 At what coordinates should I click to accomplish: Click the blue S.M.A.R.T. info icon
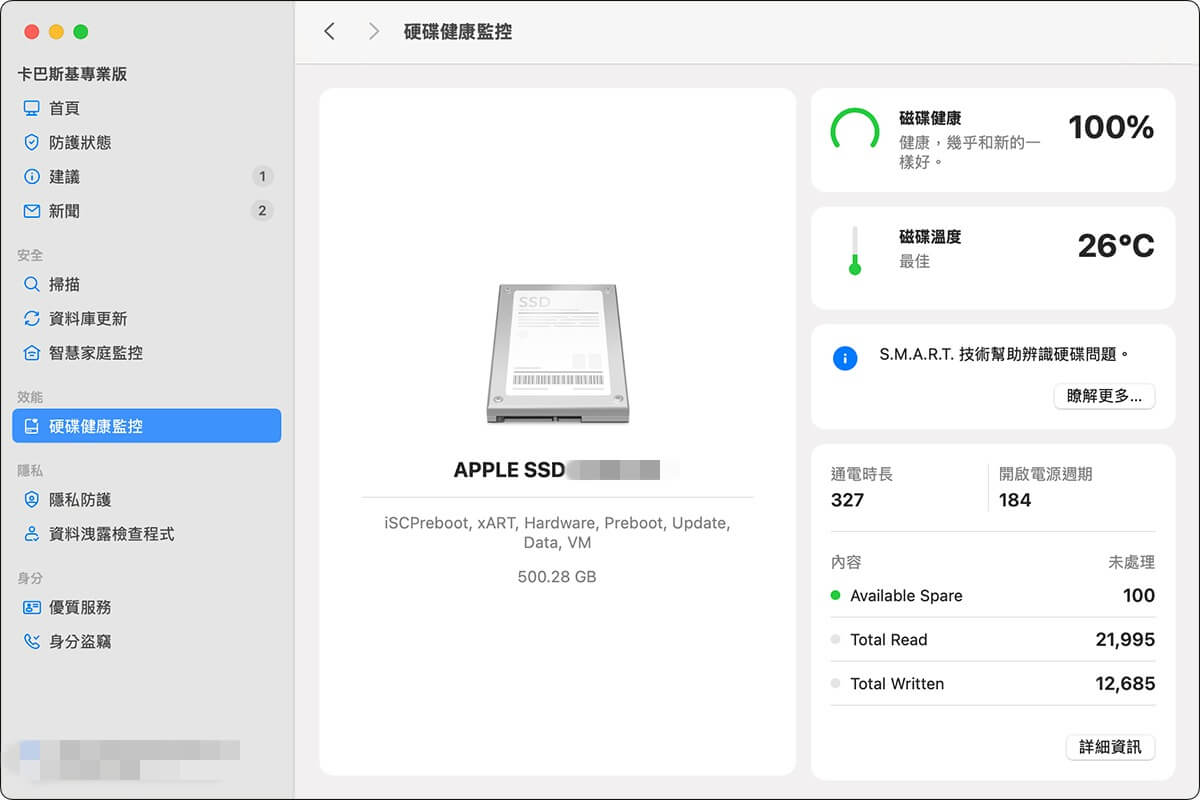845,358
